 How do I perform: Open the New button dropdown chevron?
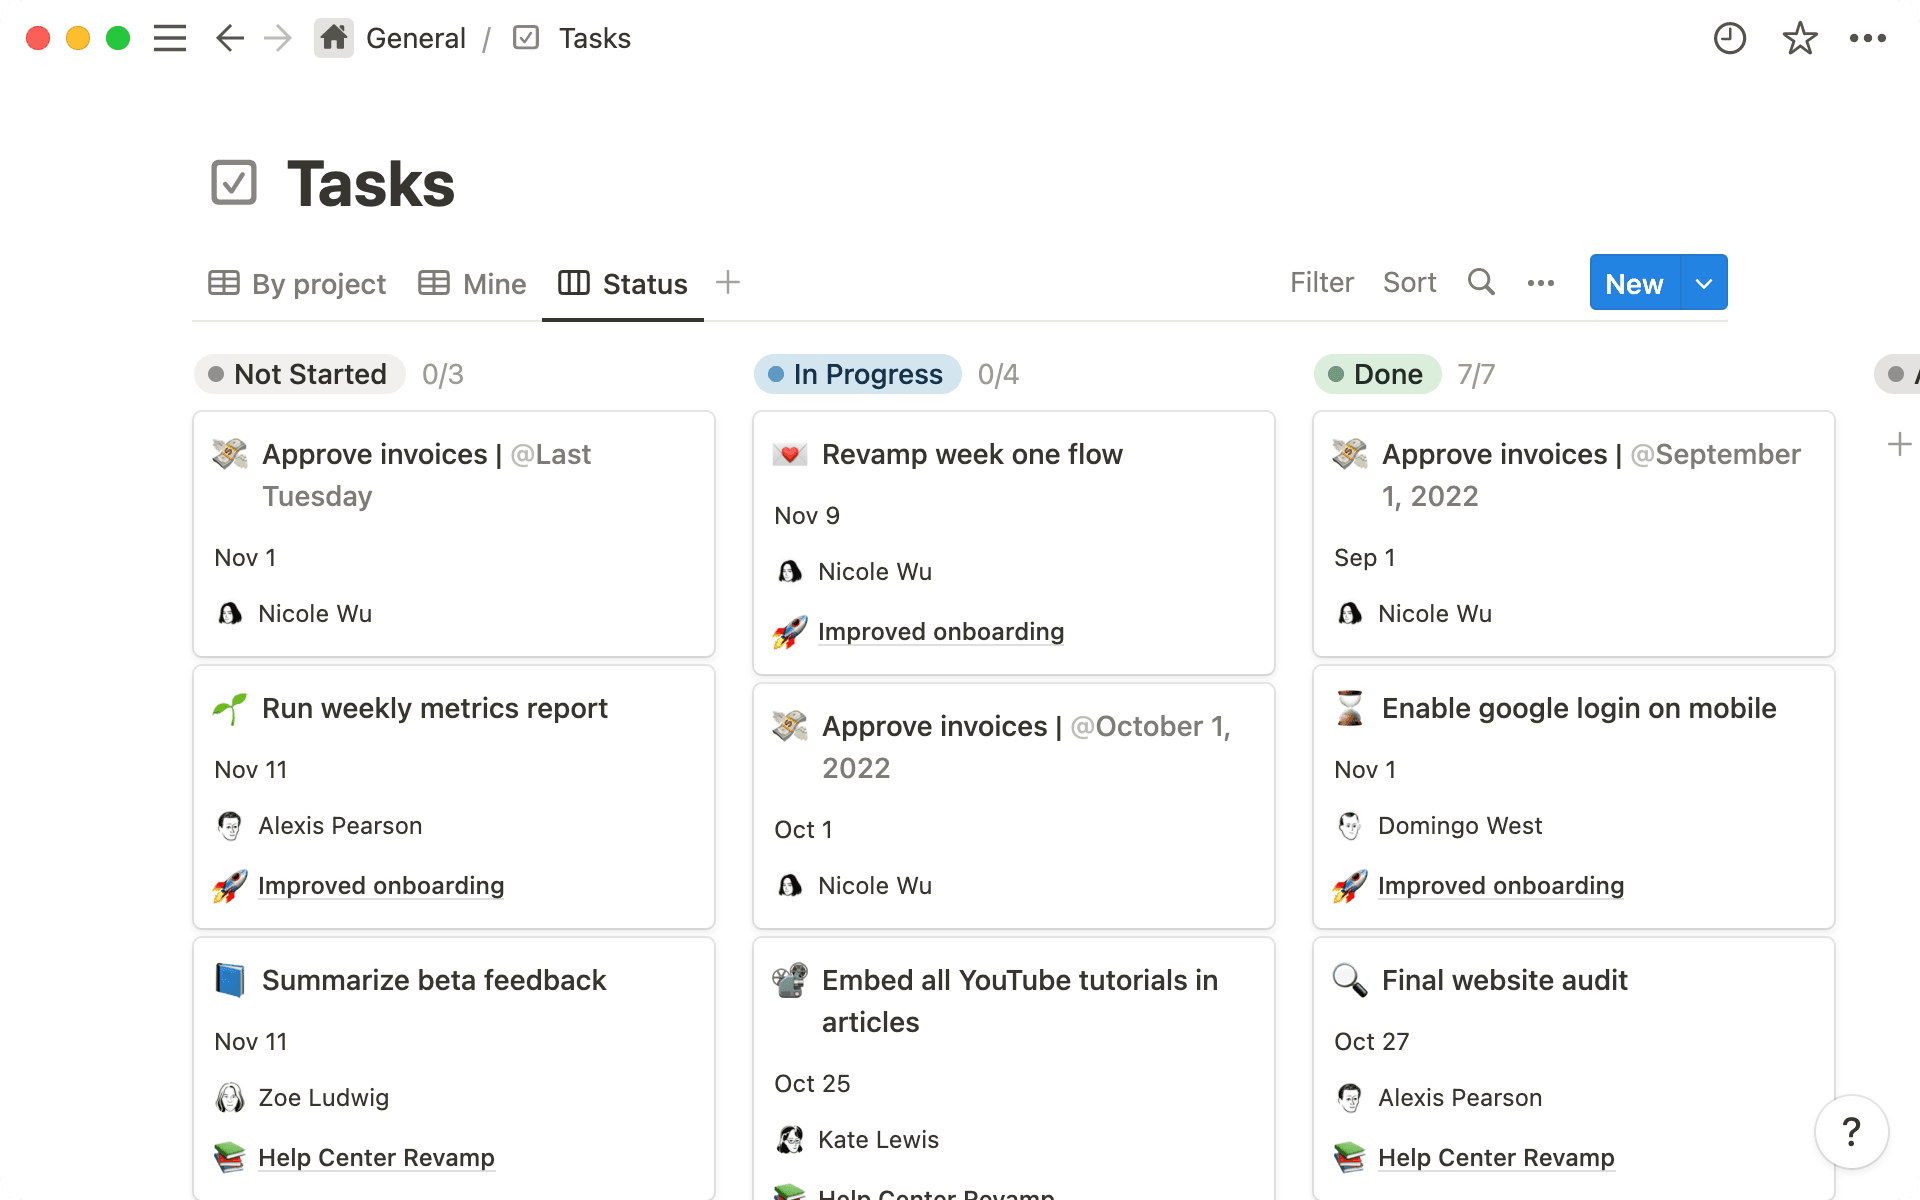[1703, 283]
